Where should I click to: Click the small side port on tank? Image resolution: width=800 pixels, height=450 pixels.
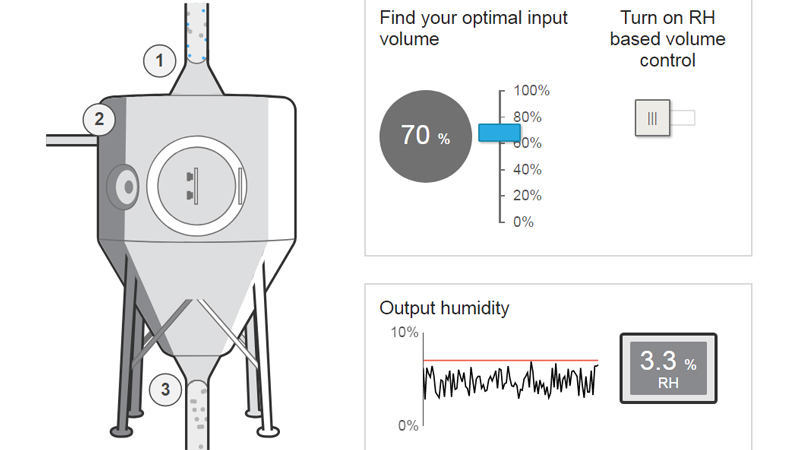point(124,185)
